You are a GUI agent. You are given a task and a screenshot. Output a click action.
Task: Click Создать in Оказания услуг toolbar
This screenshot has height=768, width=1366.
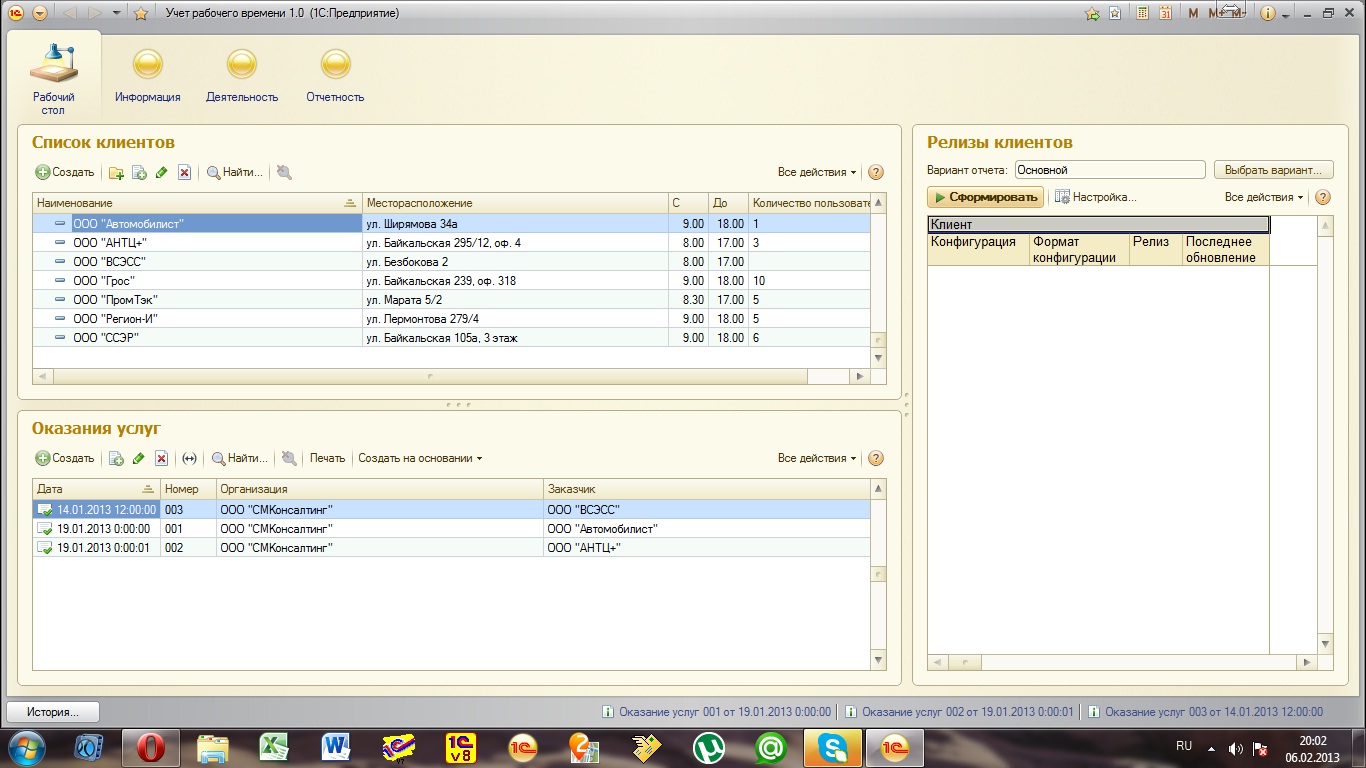point(65,458)
